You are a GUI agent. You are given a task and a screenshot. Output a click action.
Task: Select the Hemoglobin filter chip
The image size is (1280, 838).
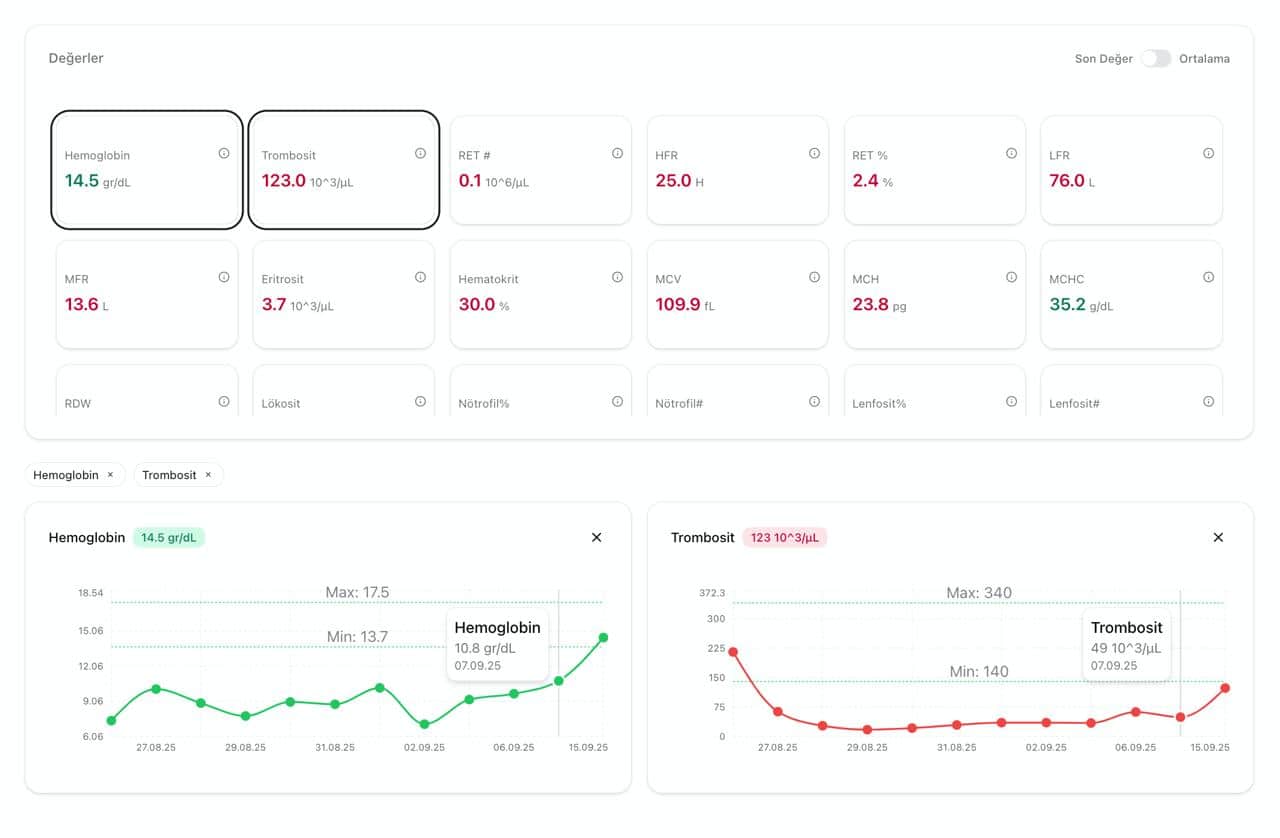[74, 474]
